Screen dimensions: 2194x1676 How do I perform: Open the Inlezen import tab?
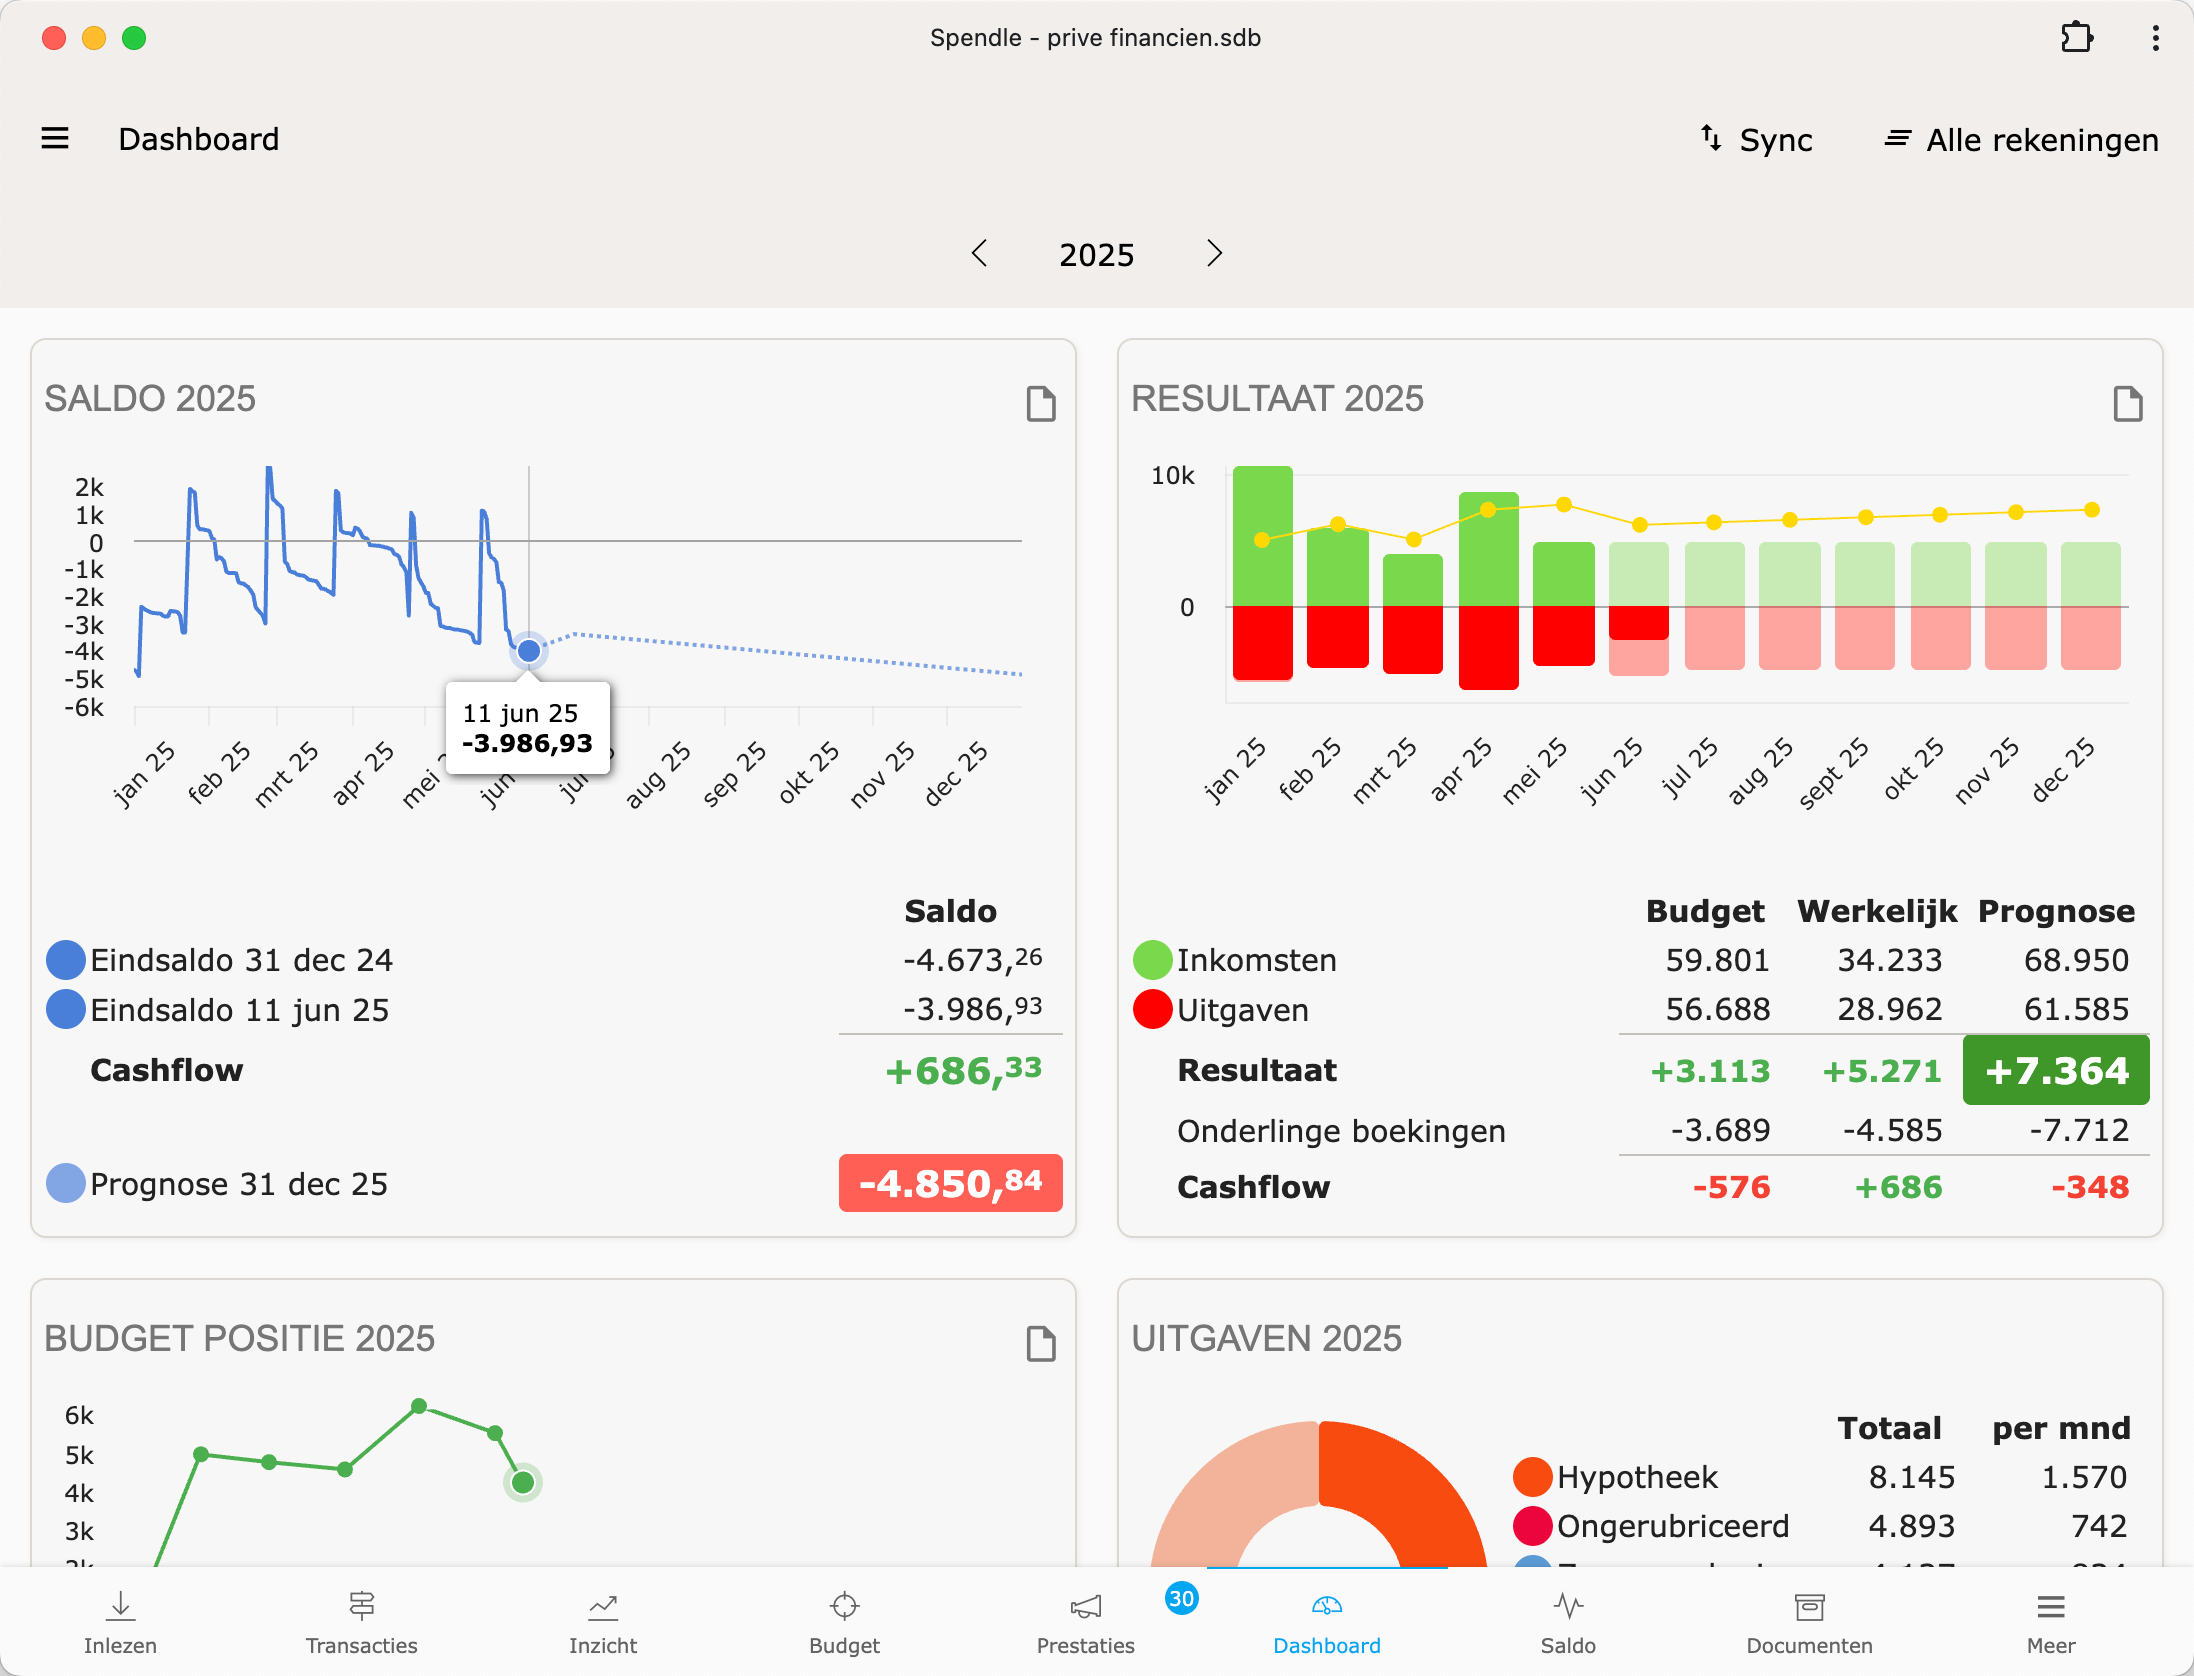pos(120,1622)
